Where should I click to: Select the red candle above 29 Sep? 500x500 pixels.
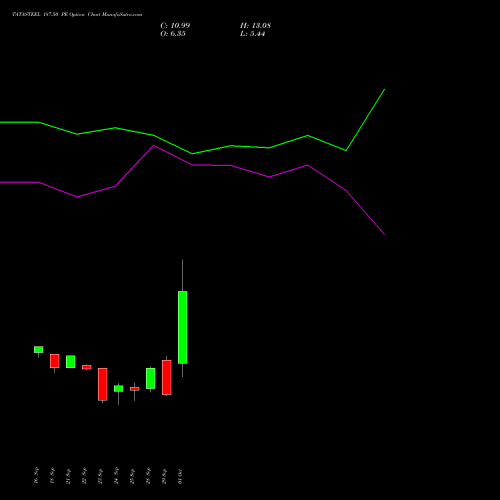coord(167,377)
